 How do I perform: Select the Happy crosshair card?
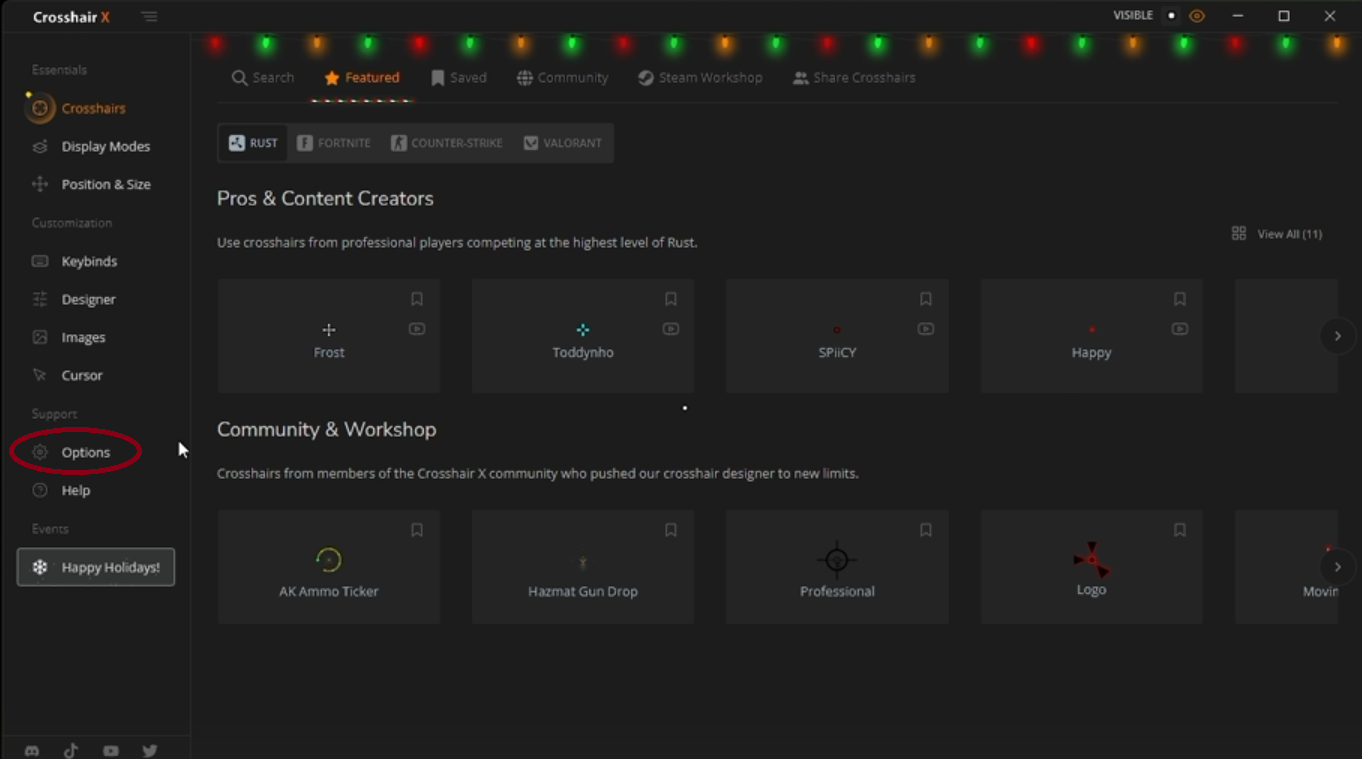tap(1091, 336)
